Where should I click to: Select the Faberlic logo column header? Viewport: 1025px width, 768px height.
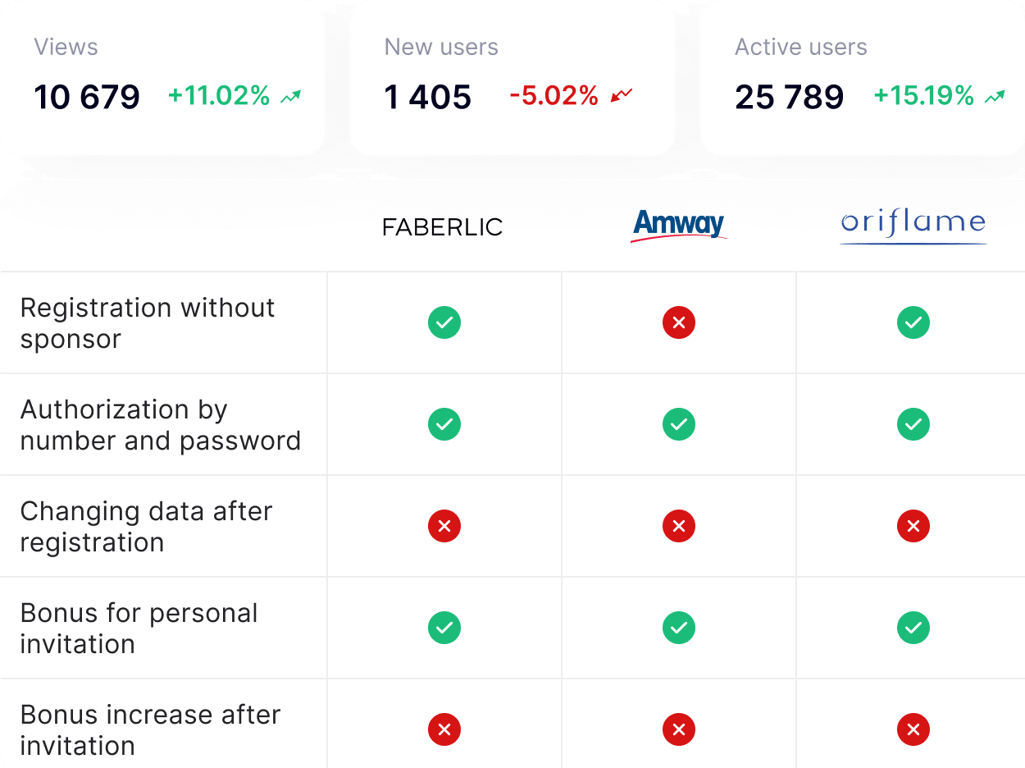[442, 227]
